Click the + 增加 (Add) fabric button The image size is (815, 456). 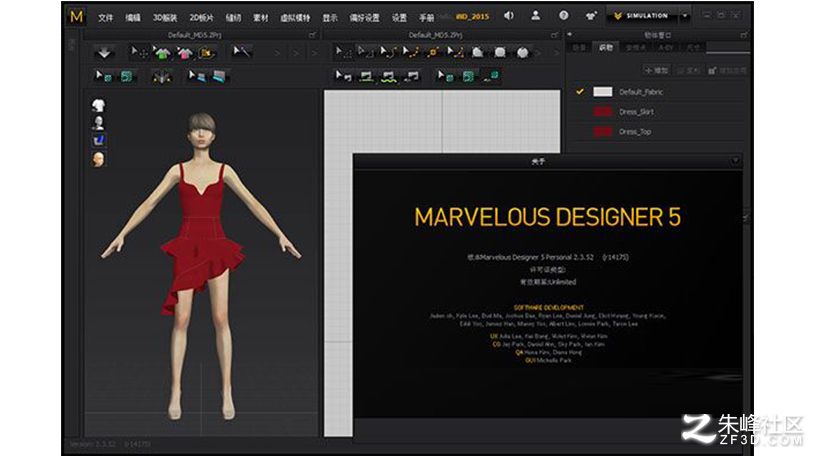[656, 70]
